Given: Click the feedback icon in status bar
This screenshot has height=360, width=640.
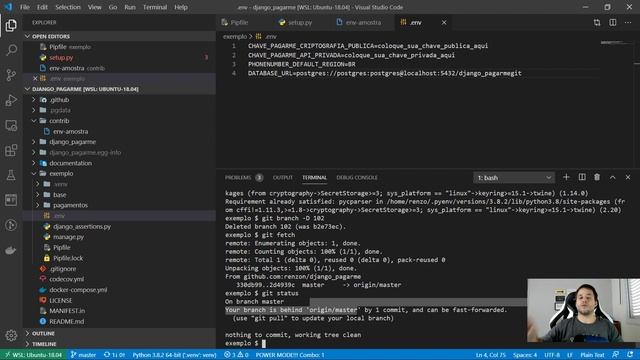Looking at the screenshot, I should click(616, 355).
